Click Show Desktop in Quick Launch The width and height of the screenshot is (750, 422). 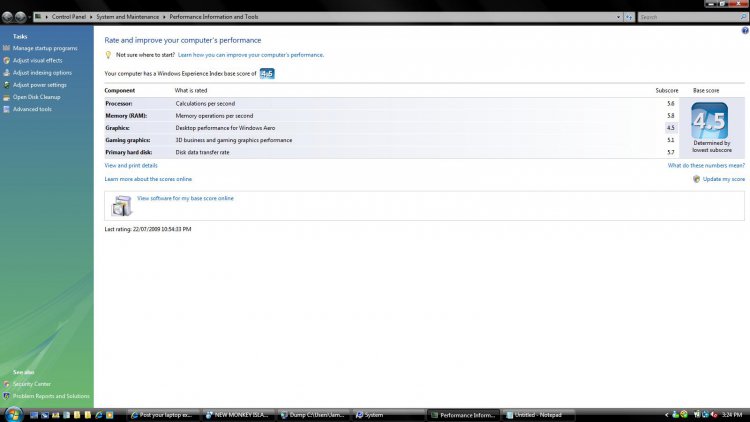click(34, 415)
